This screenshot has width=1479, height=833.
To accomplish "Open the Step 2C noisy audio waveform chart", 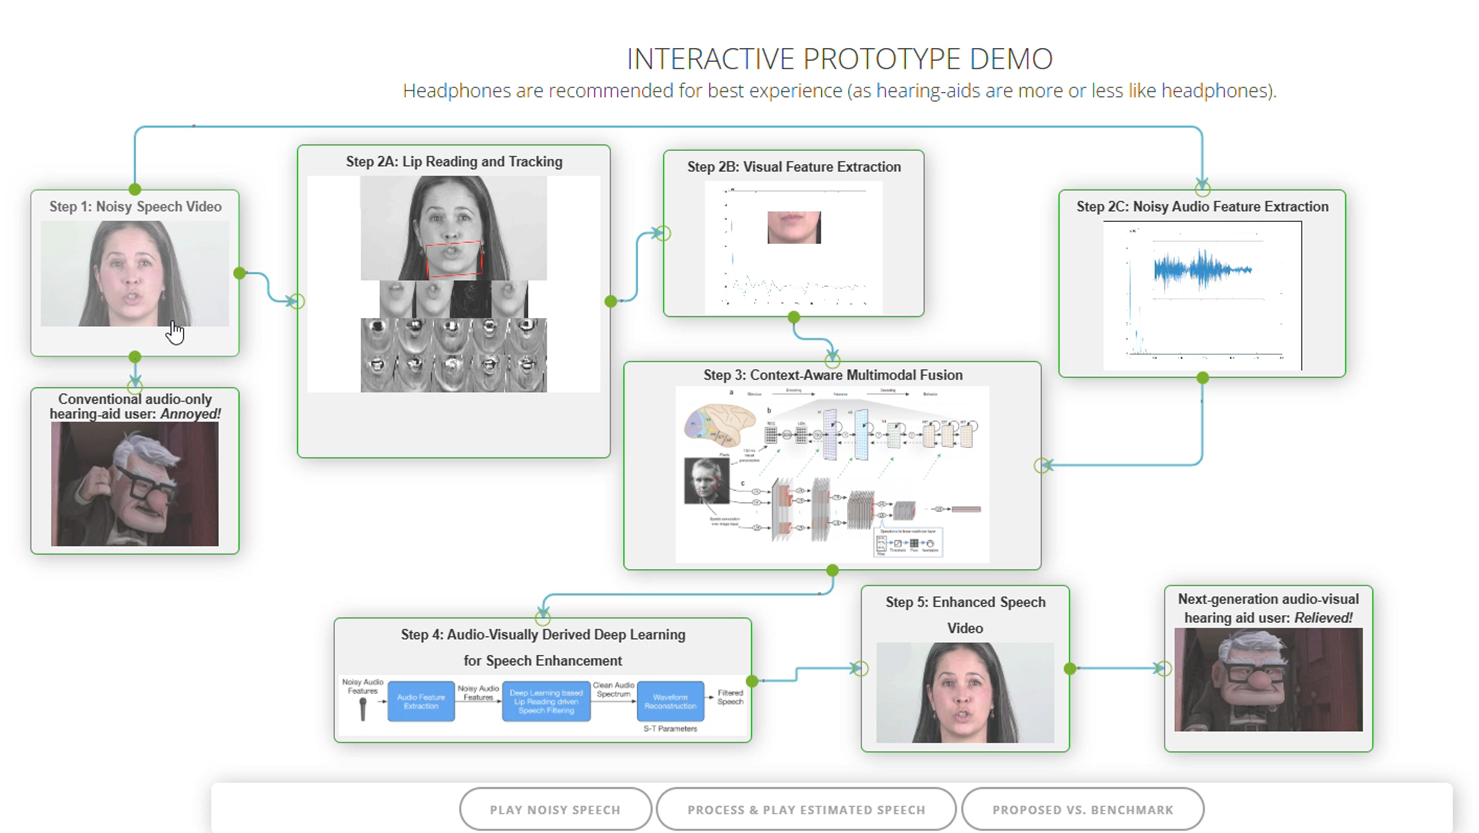I will [1202, 295].
